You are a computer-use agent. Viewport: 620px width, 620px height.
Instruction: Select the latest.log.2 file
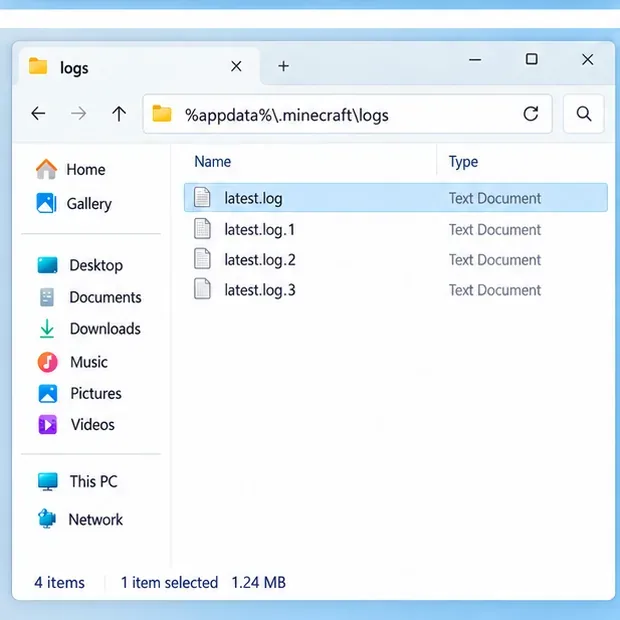pyautogui.click(x=396, y=260)
